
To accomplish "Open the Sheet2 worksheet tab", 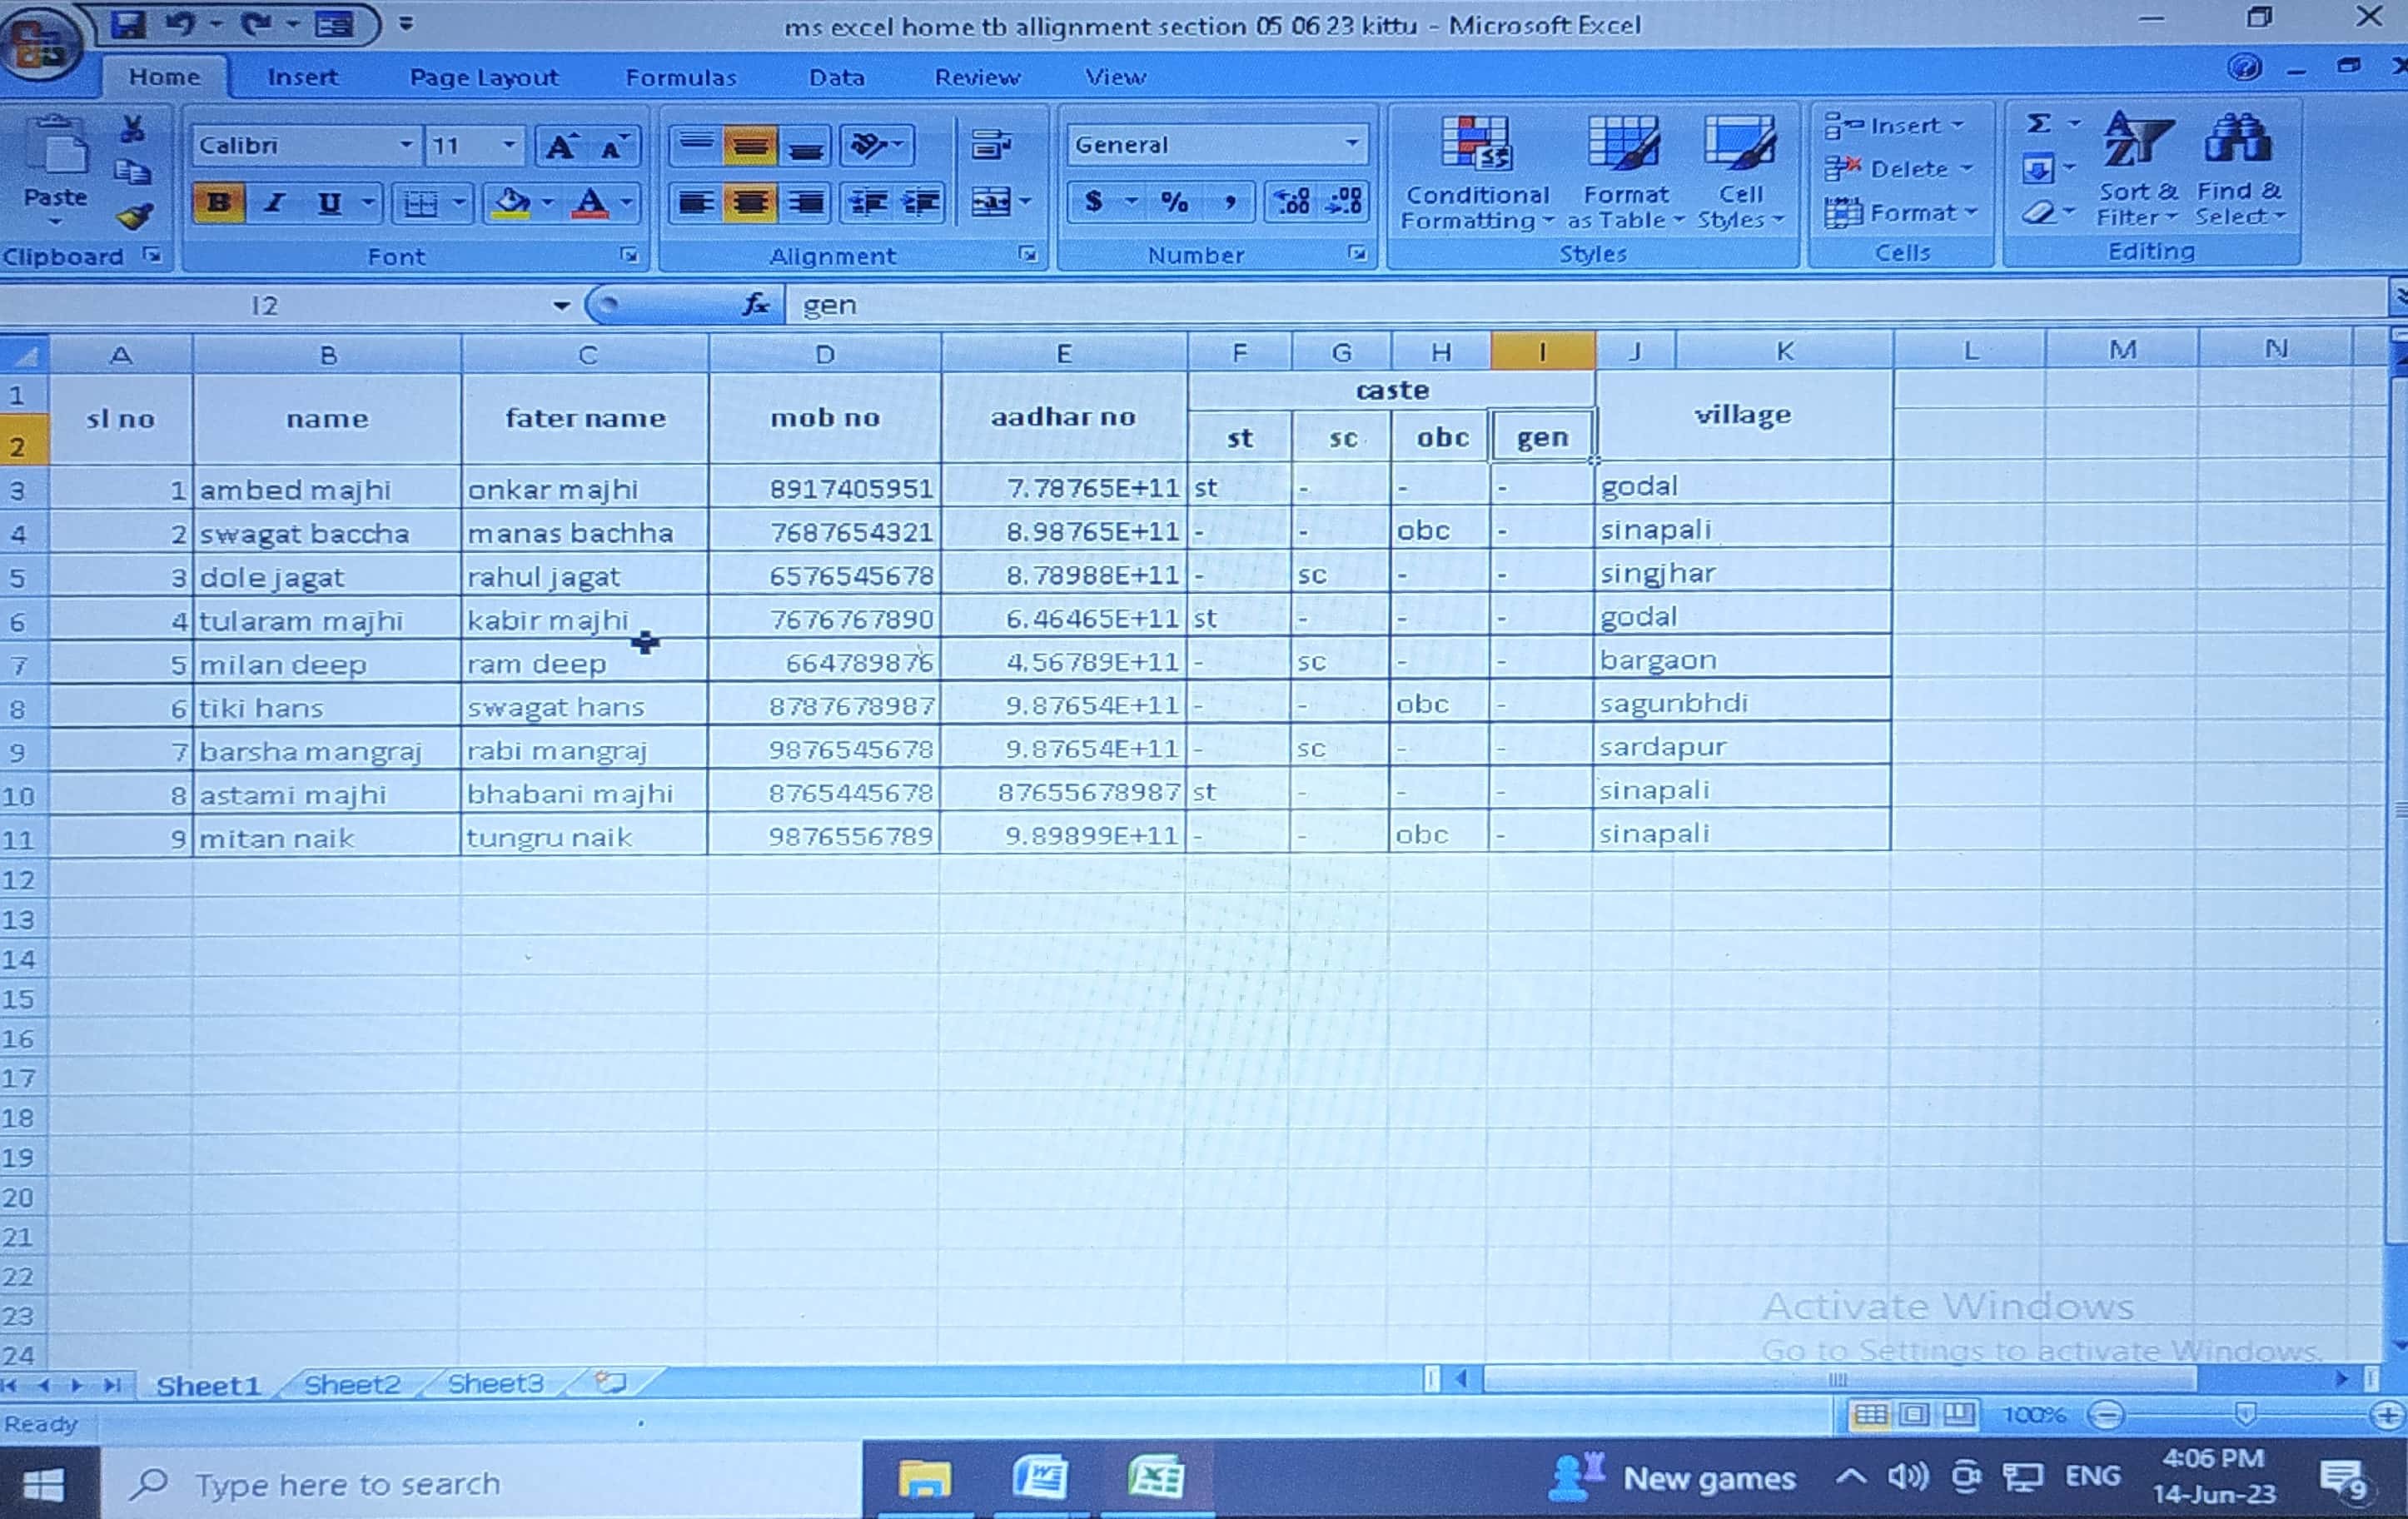I will coord(352,1384).
